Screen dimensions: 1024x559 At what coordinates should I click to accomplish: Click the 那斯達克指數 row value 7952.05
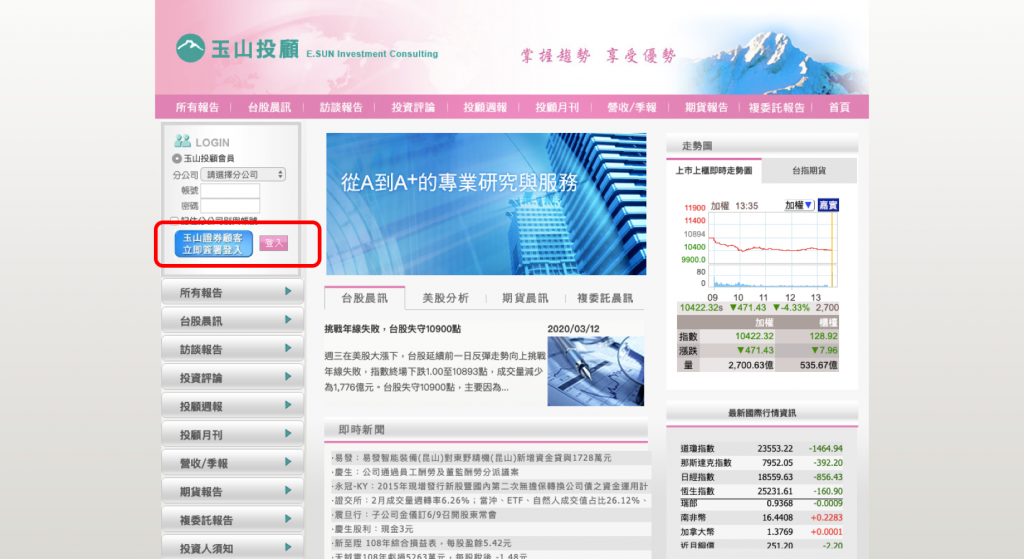coord(777,462)
